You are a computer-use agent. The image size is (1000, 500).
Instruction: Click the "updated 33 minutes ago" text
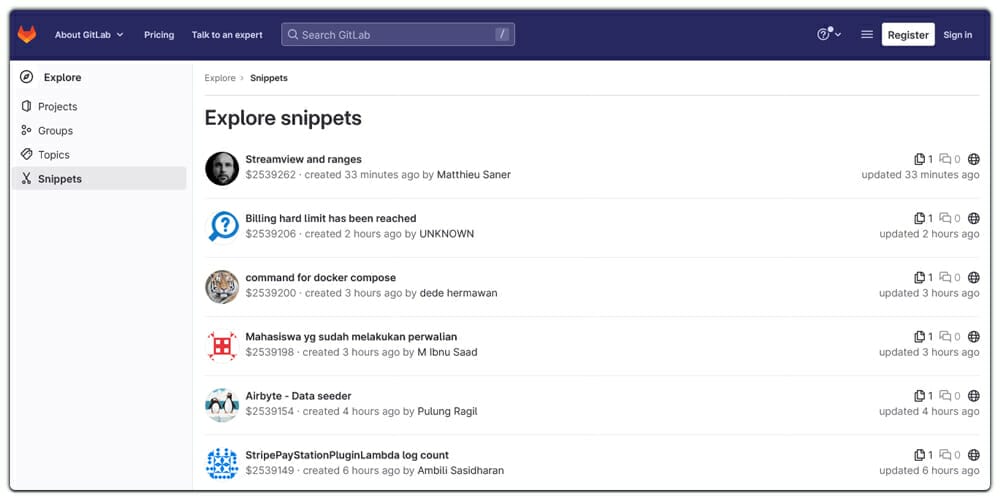click(x=920, y=175)
